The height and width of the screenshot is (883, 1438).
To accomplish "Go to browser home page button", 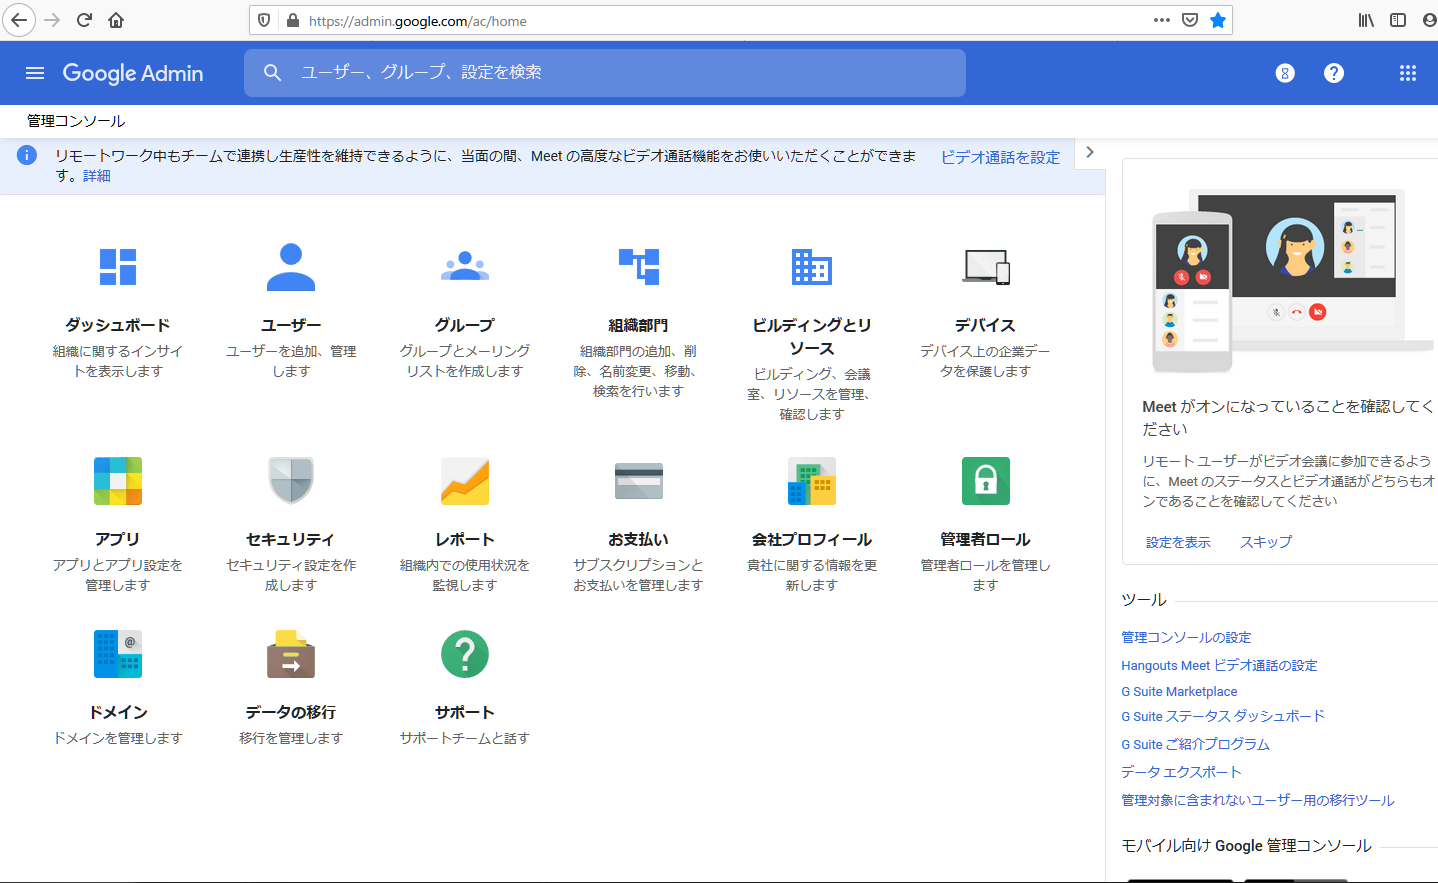I will pyautogui.click(x=116, y=20).
